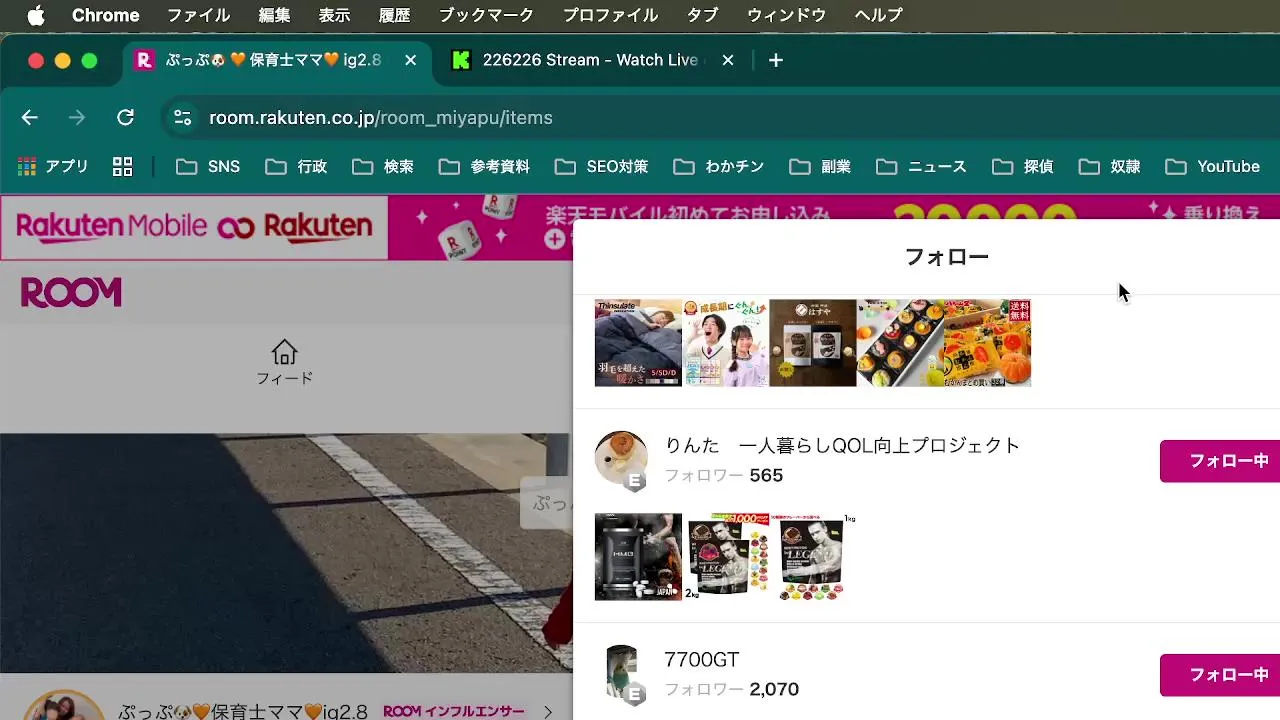
Task: Open りんた 一人暮らしQOL向上プロジェクト profile name
Action: tap(842, 446)
